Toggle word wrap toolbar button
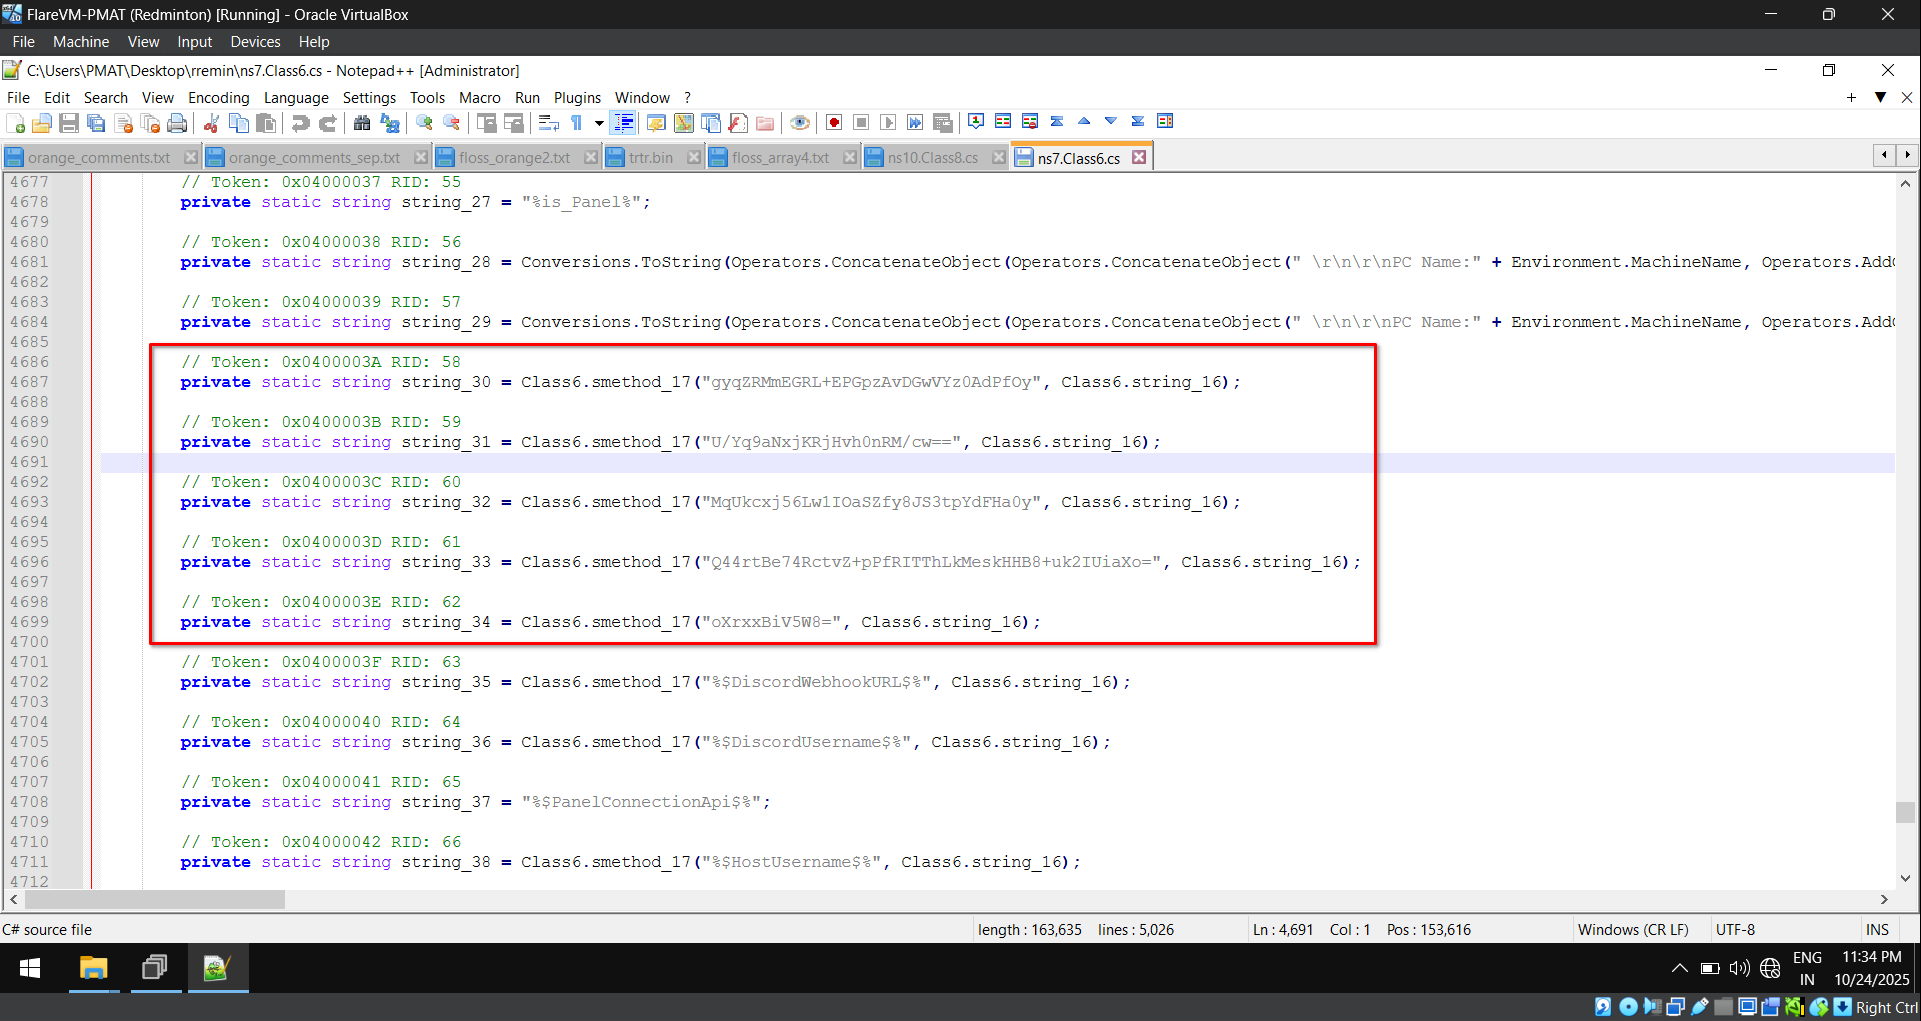This screenshot has width=1921, height=1021. 548,123
